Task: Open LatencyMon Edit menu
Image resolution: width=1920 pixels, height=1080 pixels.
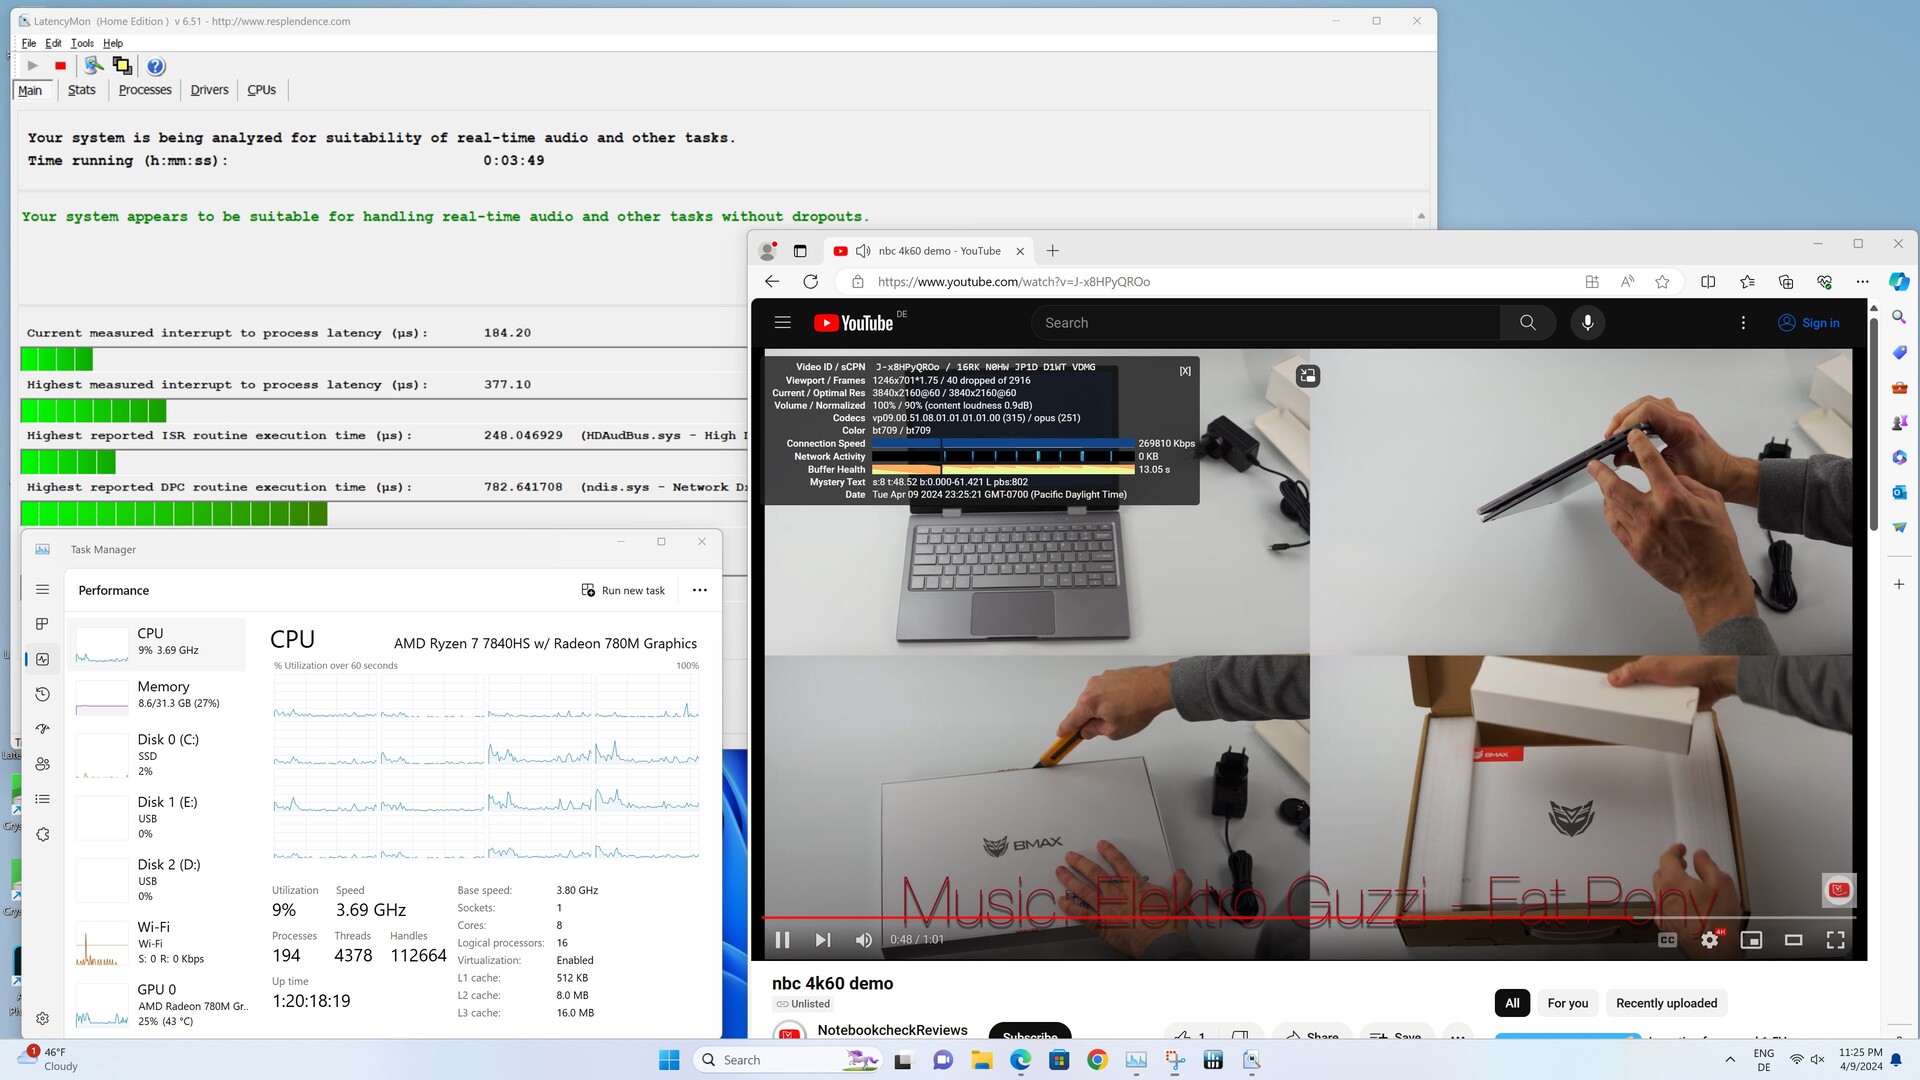Action: click(53, 43)
